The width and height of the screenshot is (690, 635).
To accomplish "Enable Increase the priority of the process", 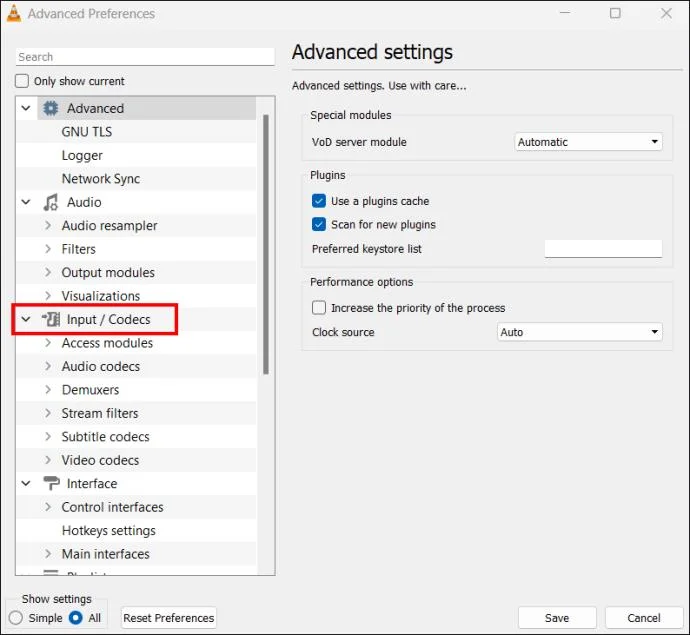I will (x=319, y=308).
